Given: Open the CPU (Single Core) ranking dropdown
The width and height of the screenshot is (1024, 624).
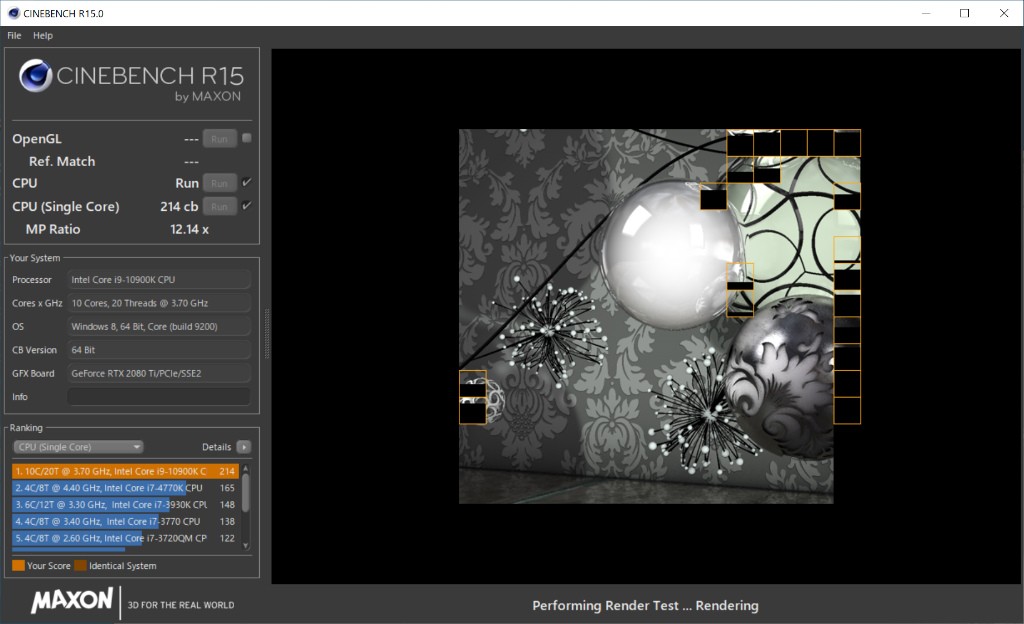Looking at the screenshot, I should pyautogui.click(x=78, y=447).
